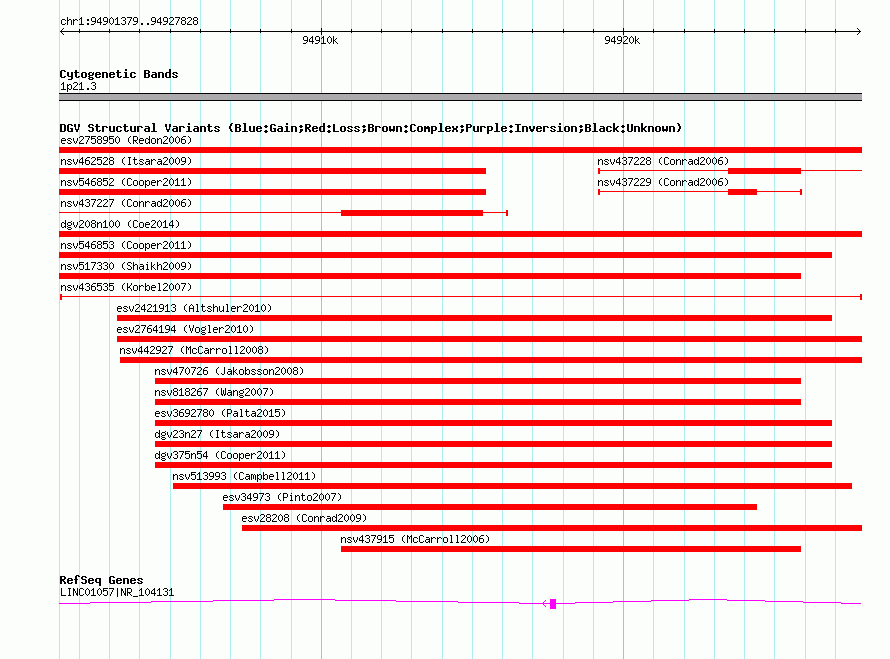Click the ruler's left arrowhead

point(62,31)
